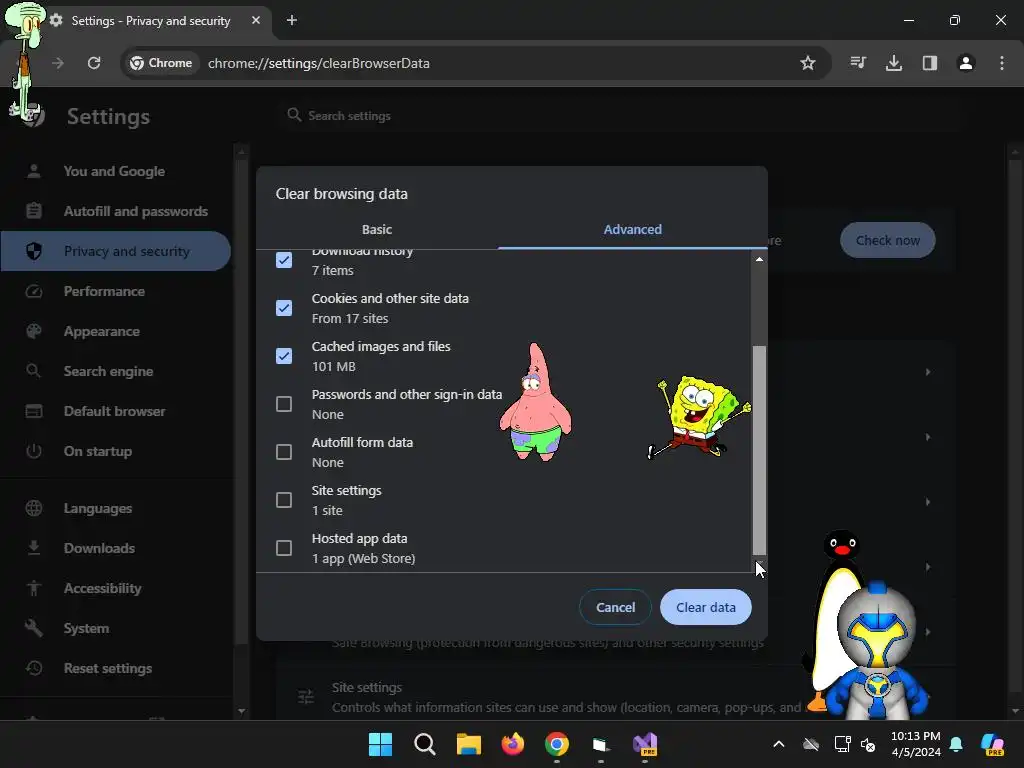Open Copilot preview icon in system tray

pyautogui.click(x=993, y=744)
